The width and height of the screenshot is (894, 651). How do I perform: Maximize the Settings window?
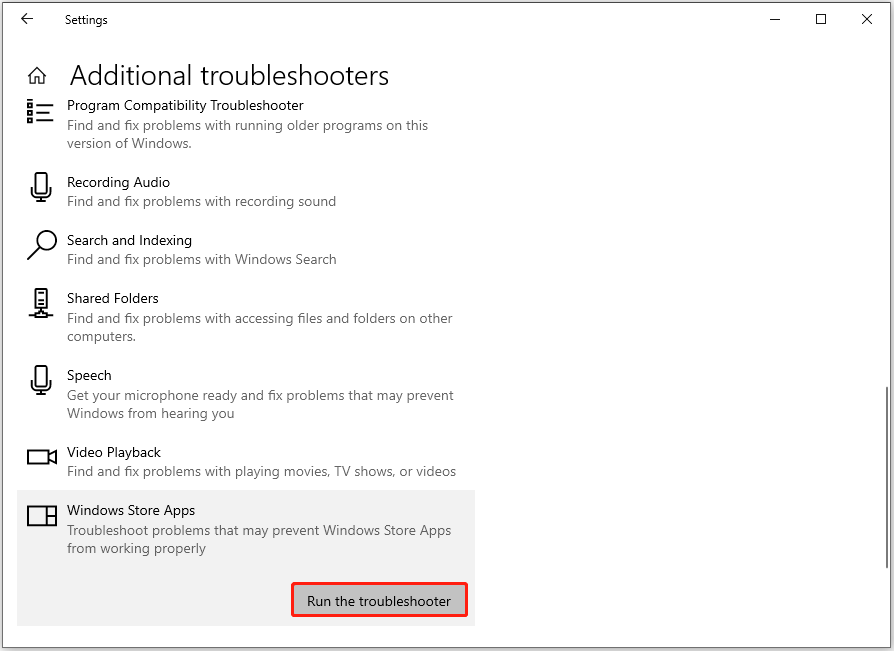(821, 19)
